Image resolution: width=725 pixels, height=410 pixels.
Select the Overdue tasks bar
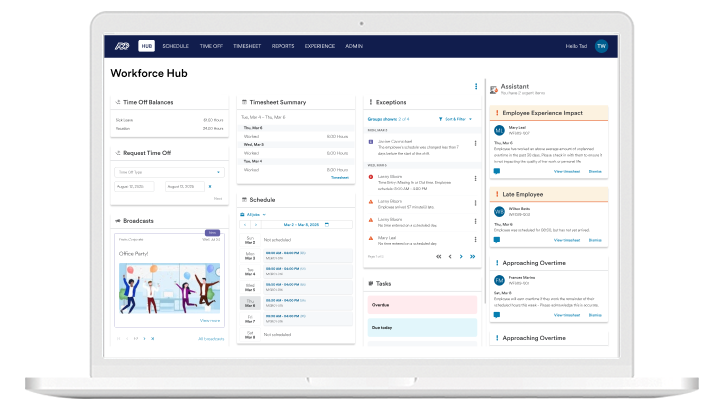tap(421, 304)
